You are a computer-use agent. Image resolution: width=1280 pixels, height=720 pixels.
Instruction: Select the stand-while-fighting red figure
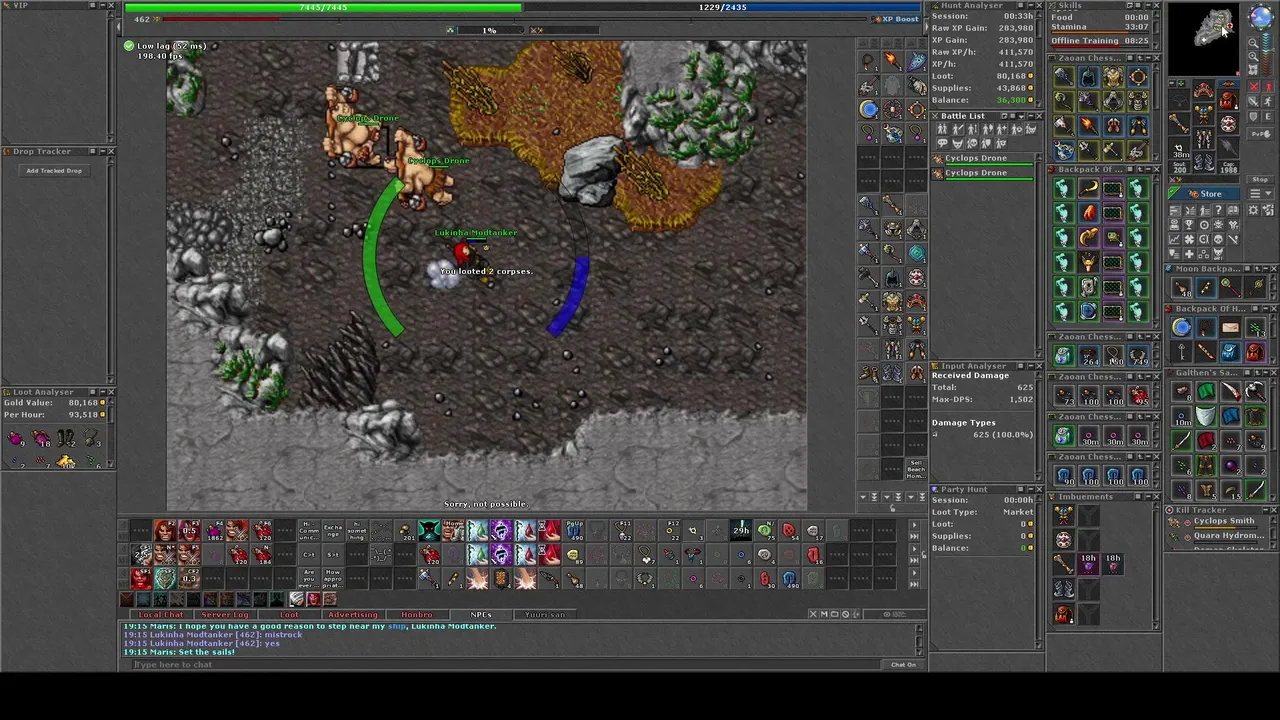1268,87
